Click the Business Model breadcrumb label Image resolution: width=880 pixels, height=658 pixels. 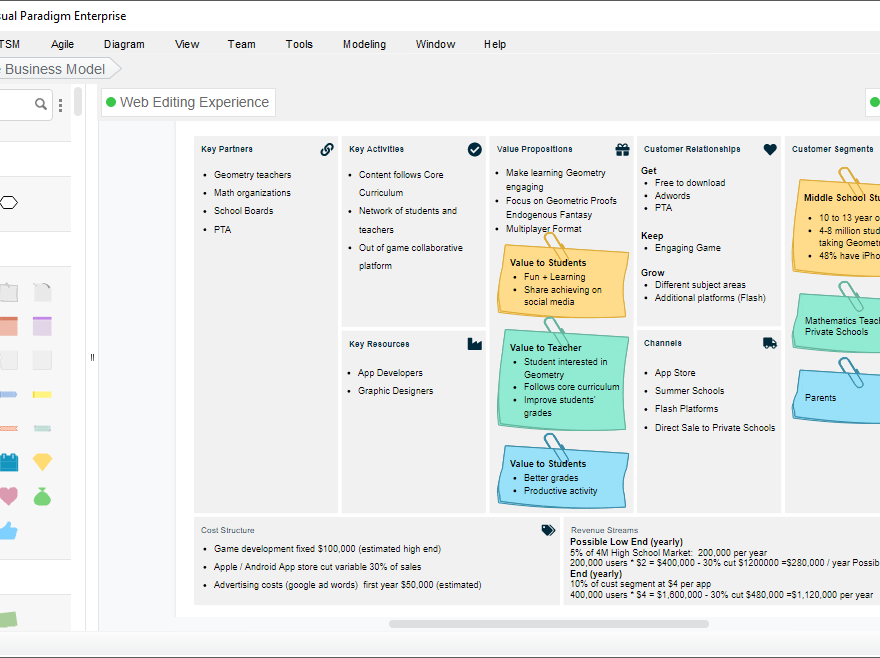point(53,69)
